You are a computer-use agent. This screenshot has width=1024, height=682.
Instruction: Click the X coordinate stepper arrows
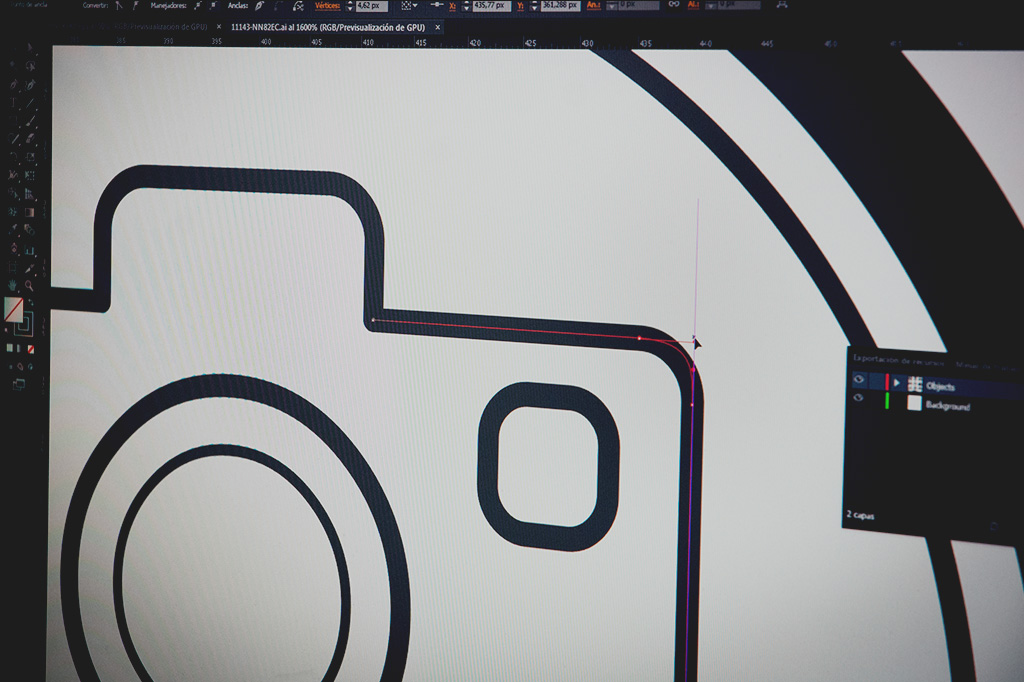466,6
